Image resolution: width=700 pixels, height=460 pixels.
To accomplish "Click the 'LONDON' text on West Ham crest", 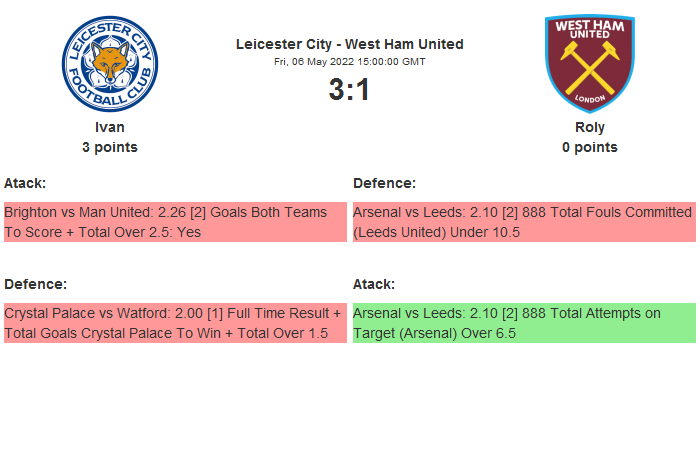I will [x=589, y=101].
